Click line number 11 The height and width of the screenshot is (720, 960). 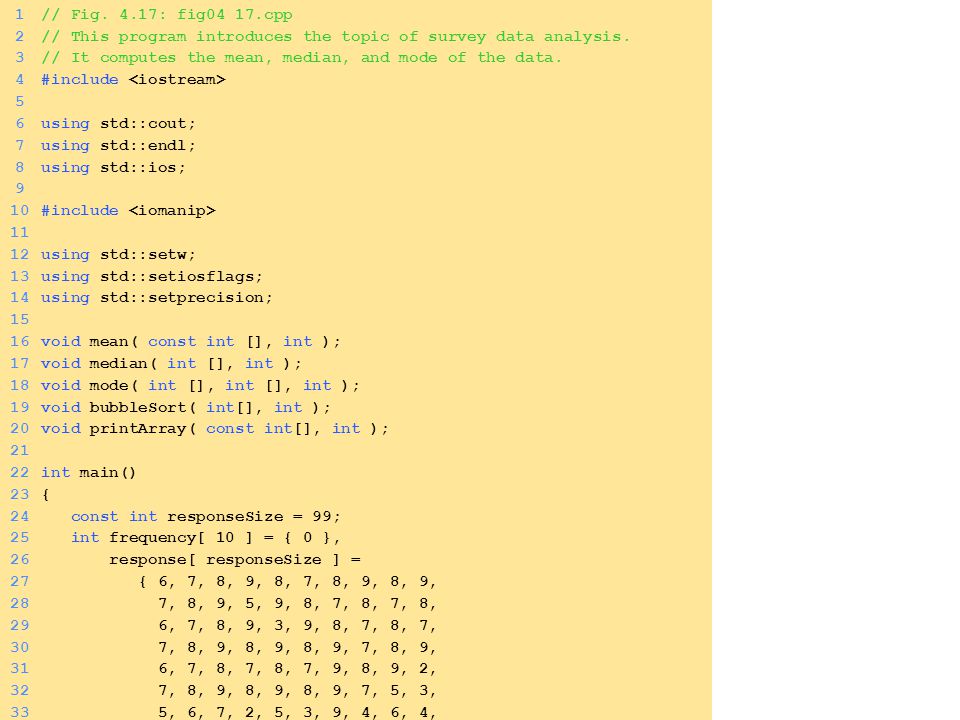tap(20, 233)
